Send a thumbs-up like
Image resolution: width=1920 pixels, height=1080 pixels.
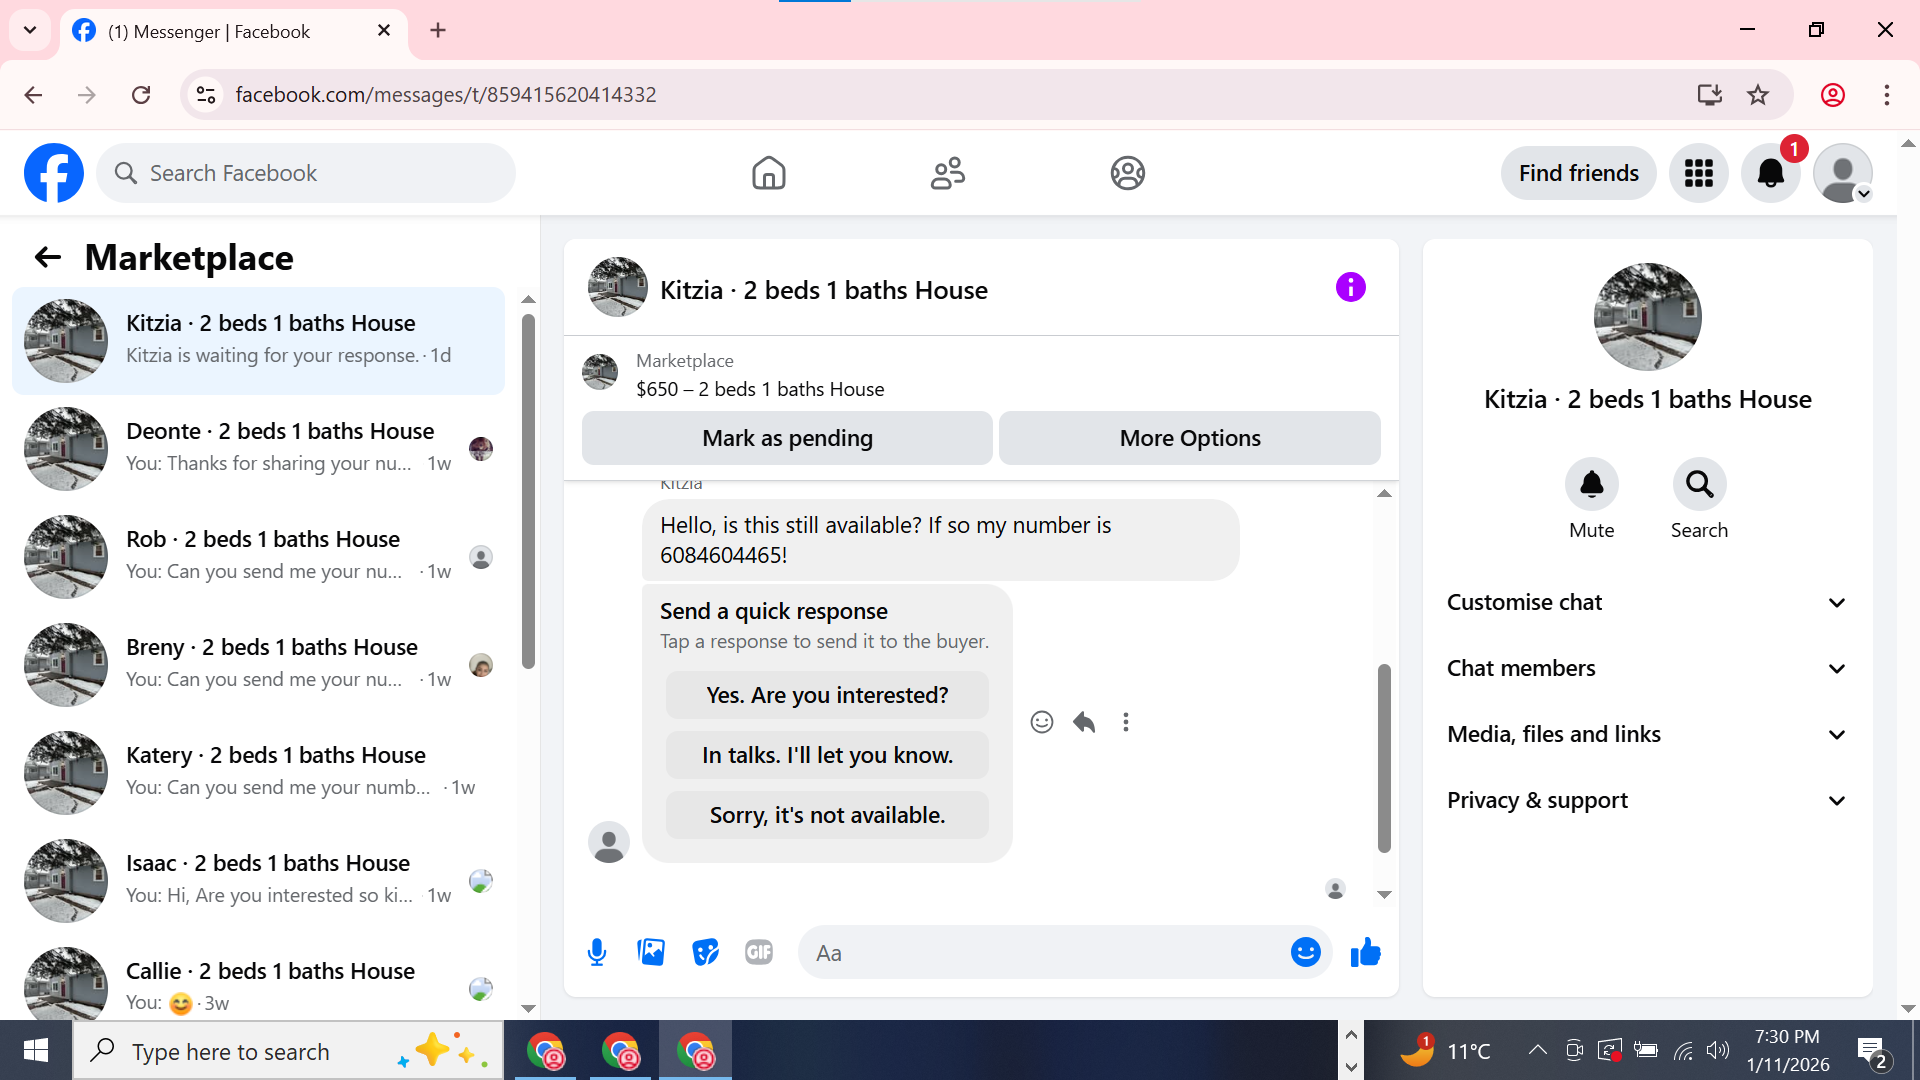coord(1365,952)
